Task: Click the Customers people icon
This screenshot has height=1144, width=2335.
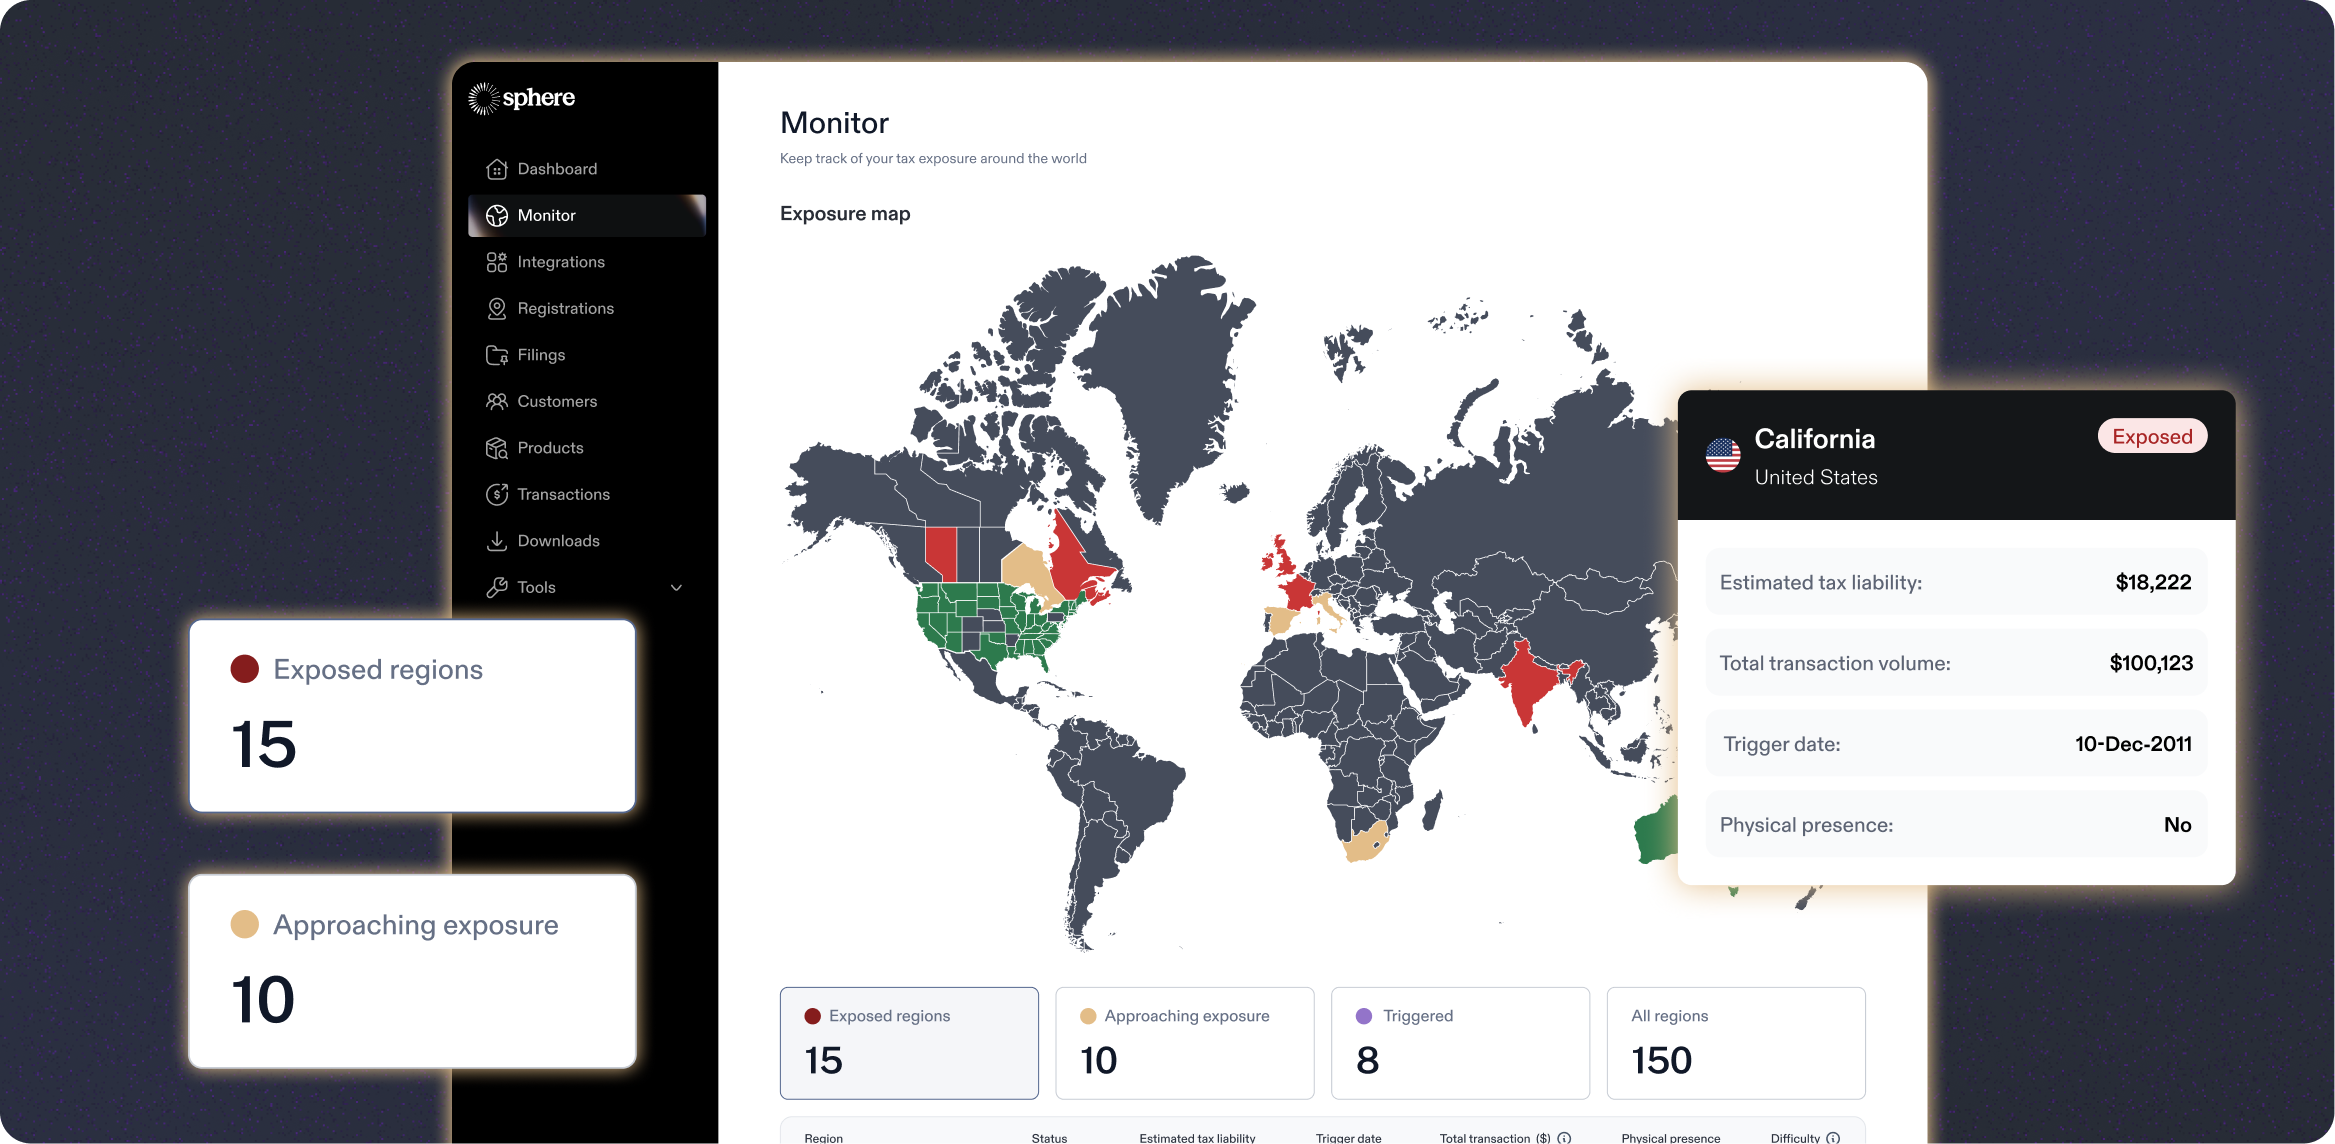Action: click(x=496, y=401)
